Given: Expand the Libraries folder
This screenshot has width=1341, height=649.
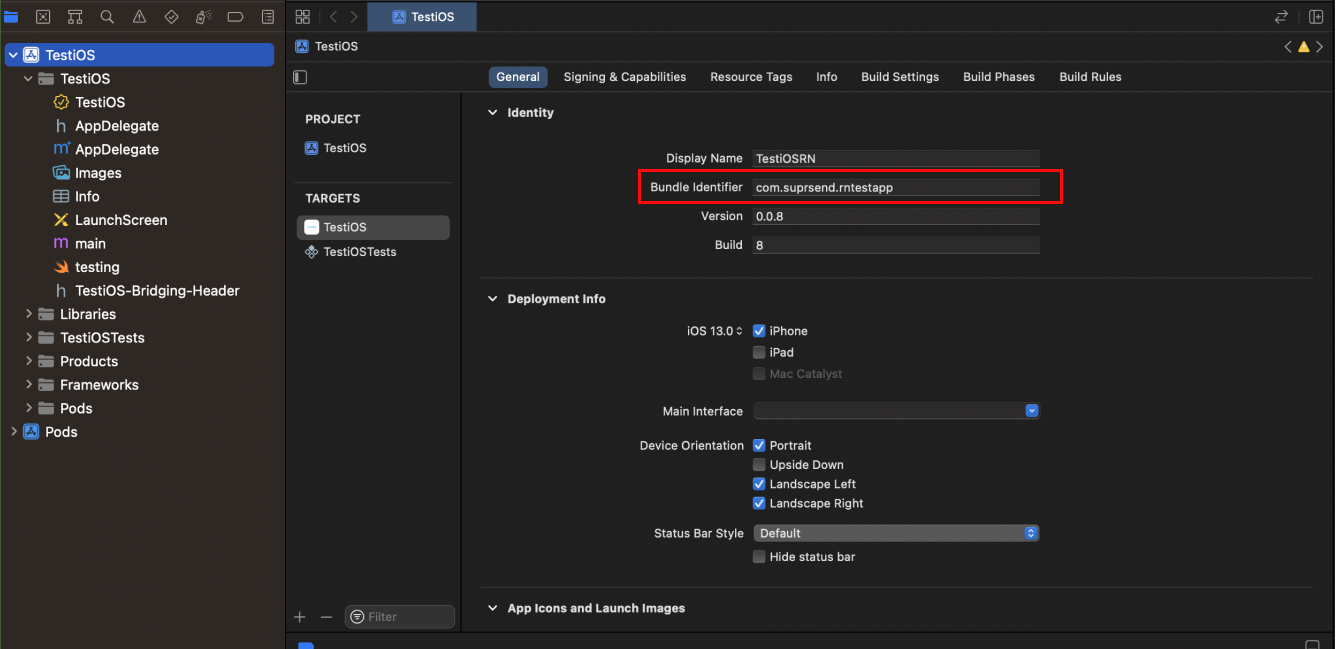Looking at the screenshot, I should point(27,314).
